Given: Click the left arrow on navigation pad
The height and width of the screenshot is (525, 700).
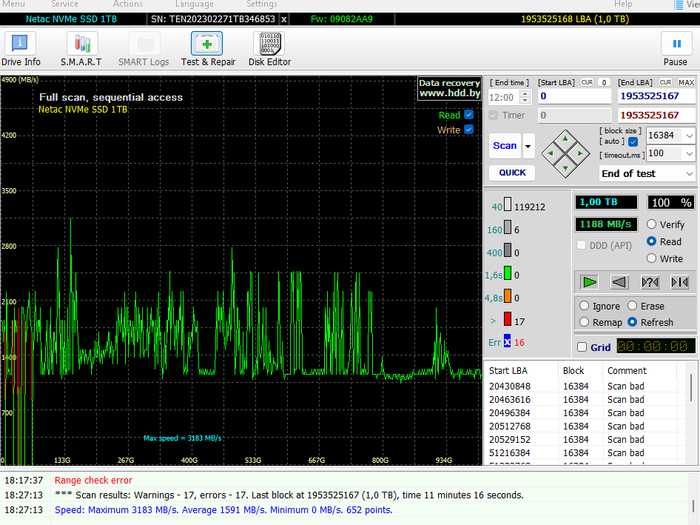Looking at the screenshot, I should [550, 154].
